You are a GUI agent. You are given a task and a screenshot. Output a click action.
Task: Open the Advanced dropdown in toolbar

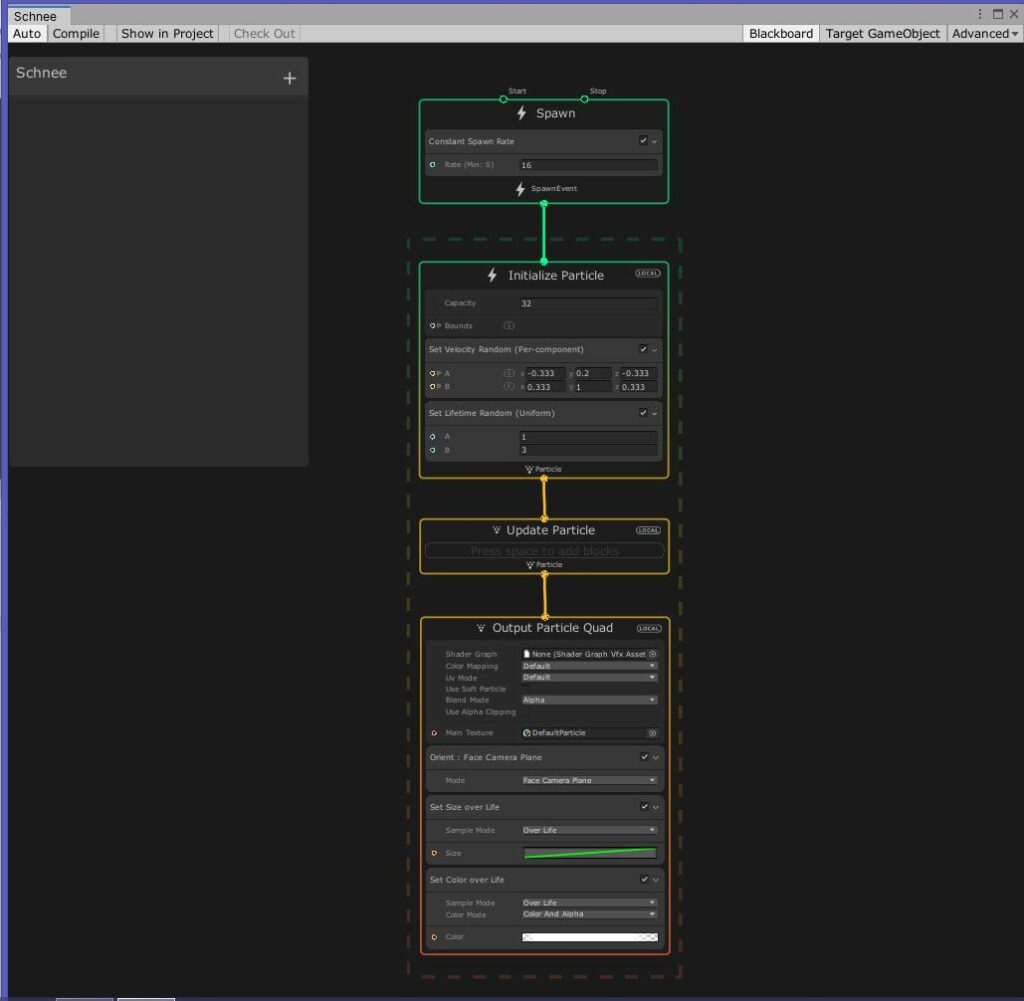tap(985, 33)
